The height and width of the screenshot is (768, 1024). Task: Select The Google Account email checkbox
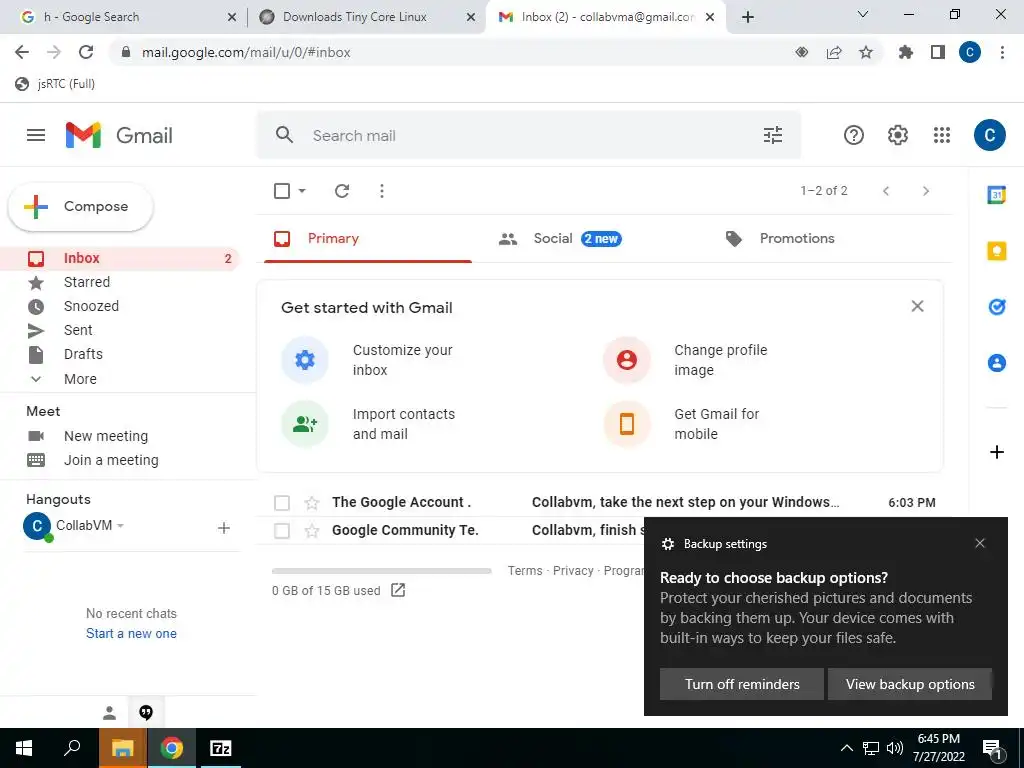(x=282, y=502)
